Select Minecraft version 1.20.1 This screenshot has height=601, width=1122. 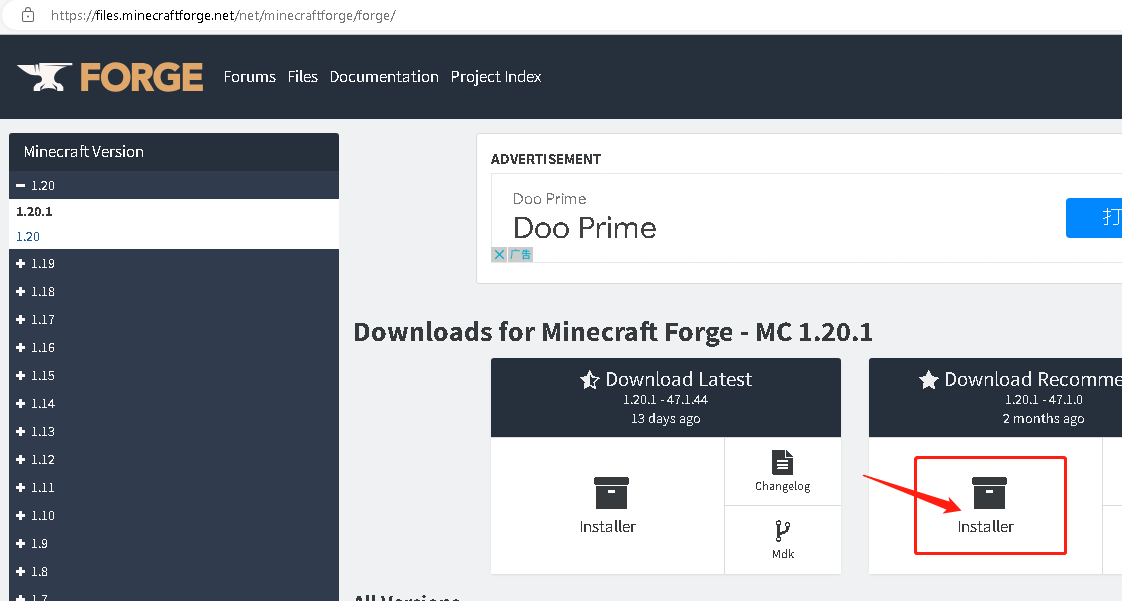(x=34, y=212)
